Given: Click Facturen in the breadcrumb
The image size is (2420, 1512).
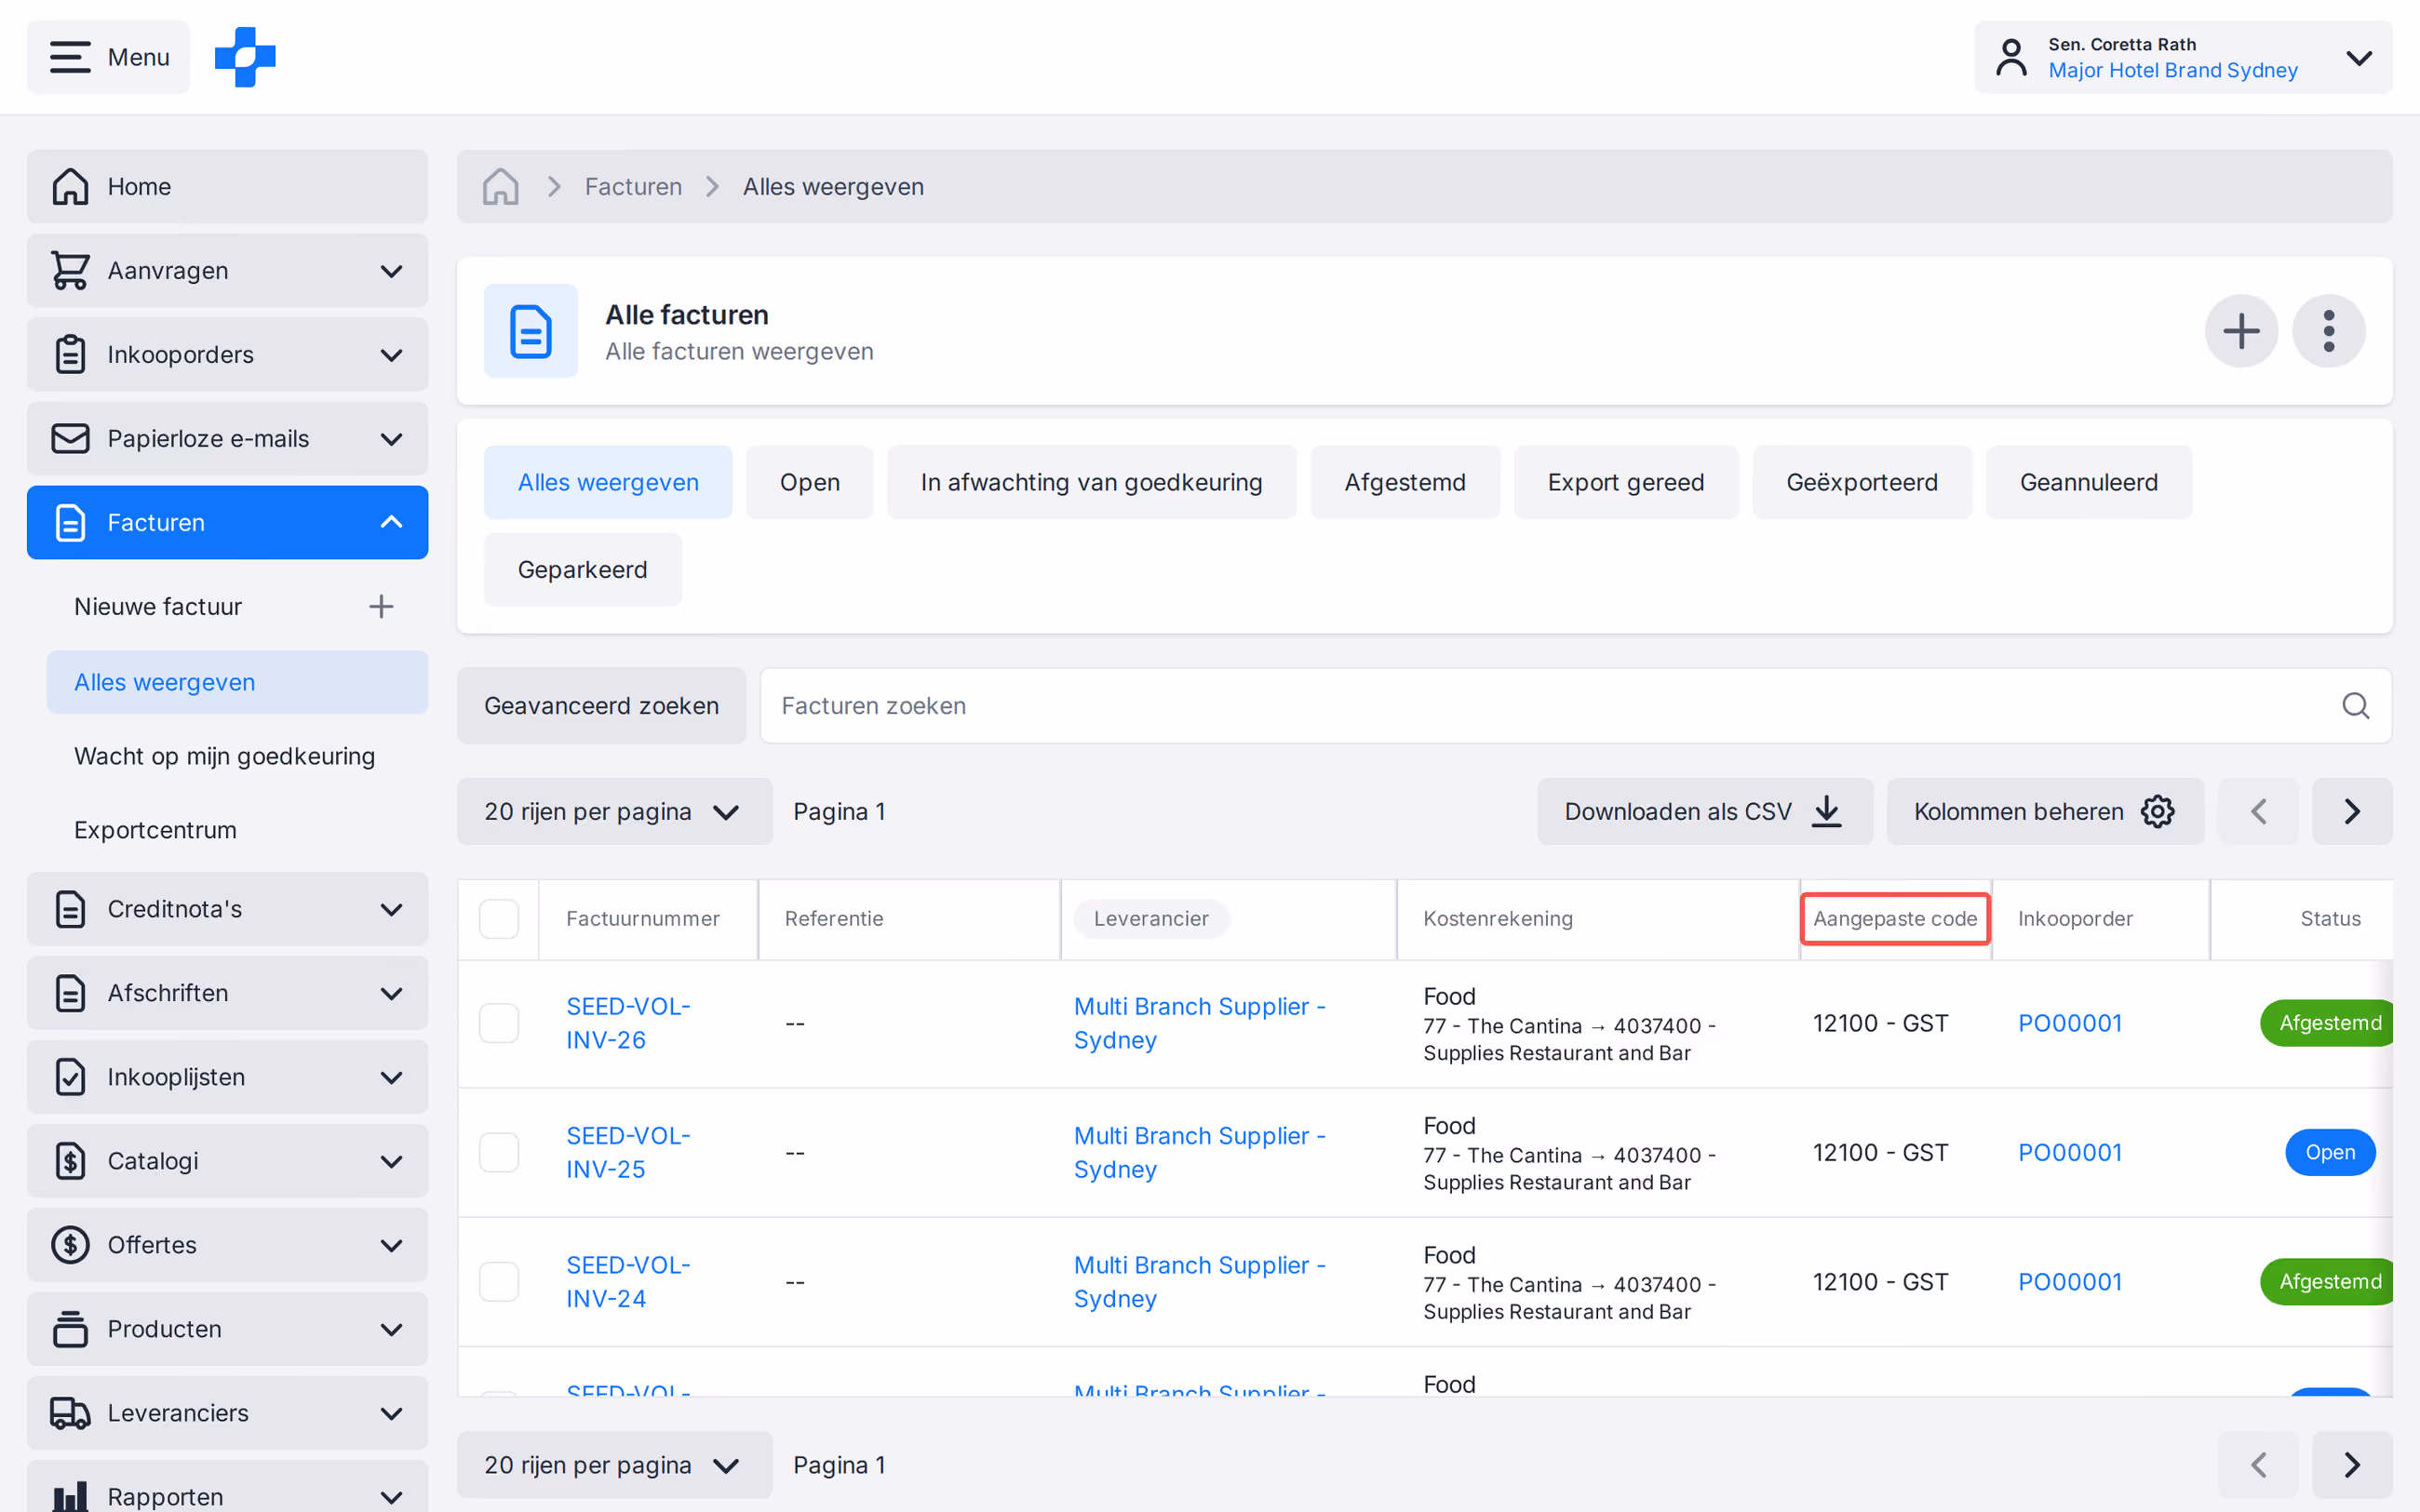Looking at the screenshot, I should click(633, 187).
